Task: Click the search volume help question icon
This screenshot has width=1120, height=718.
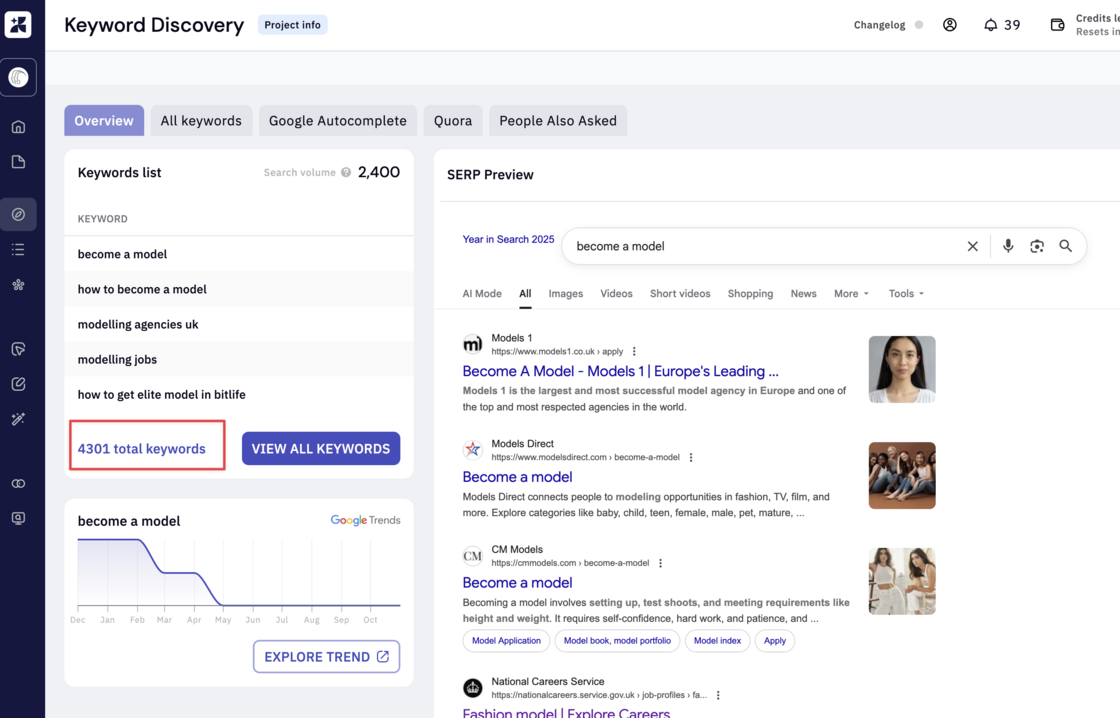Action: coord(346,172)
